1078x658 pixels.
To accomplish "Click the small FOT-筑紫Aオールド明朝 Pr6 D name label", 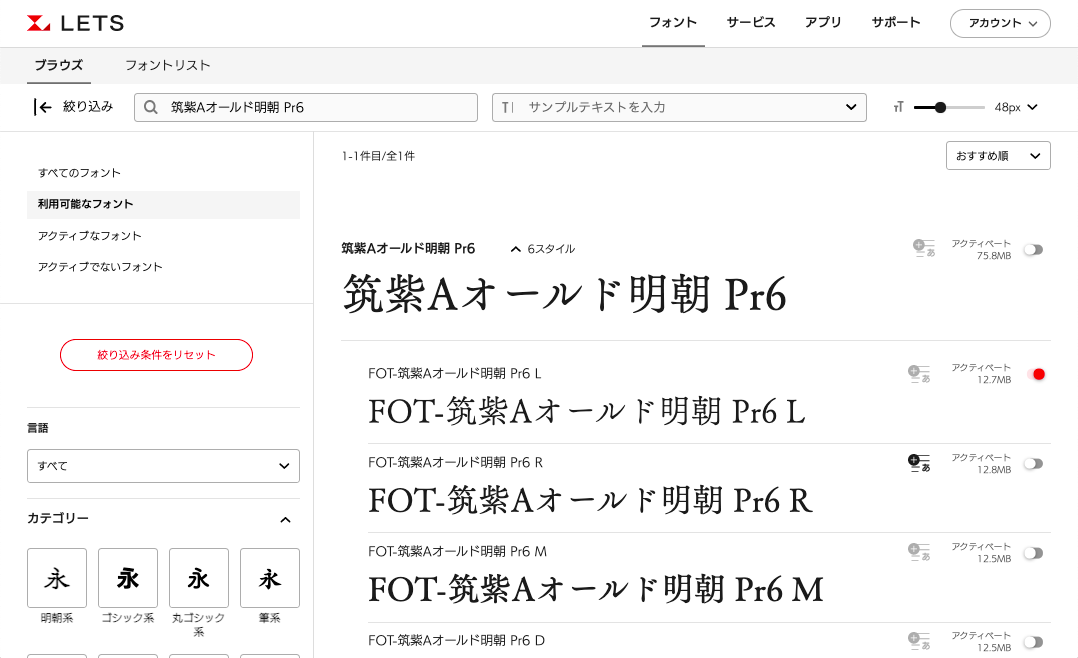I will [x=456, y=641].
